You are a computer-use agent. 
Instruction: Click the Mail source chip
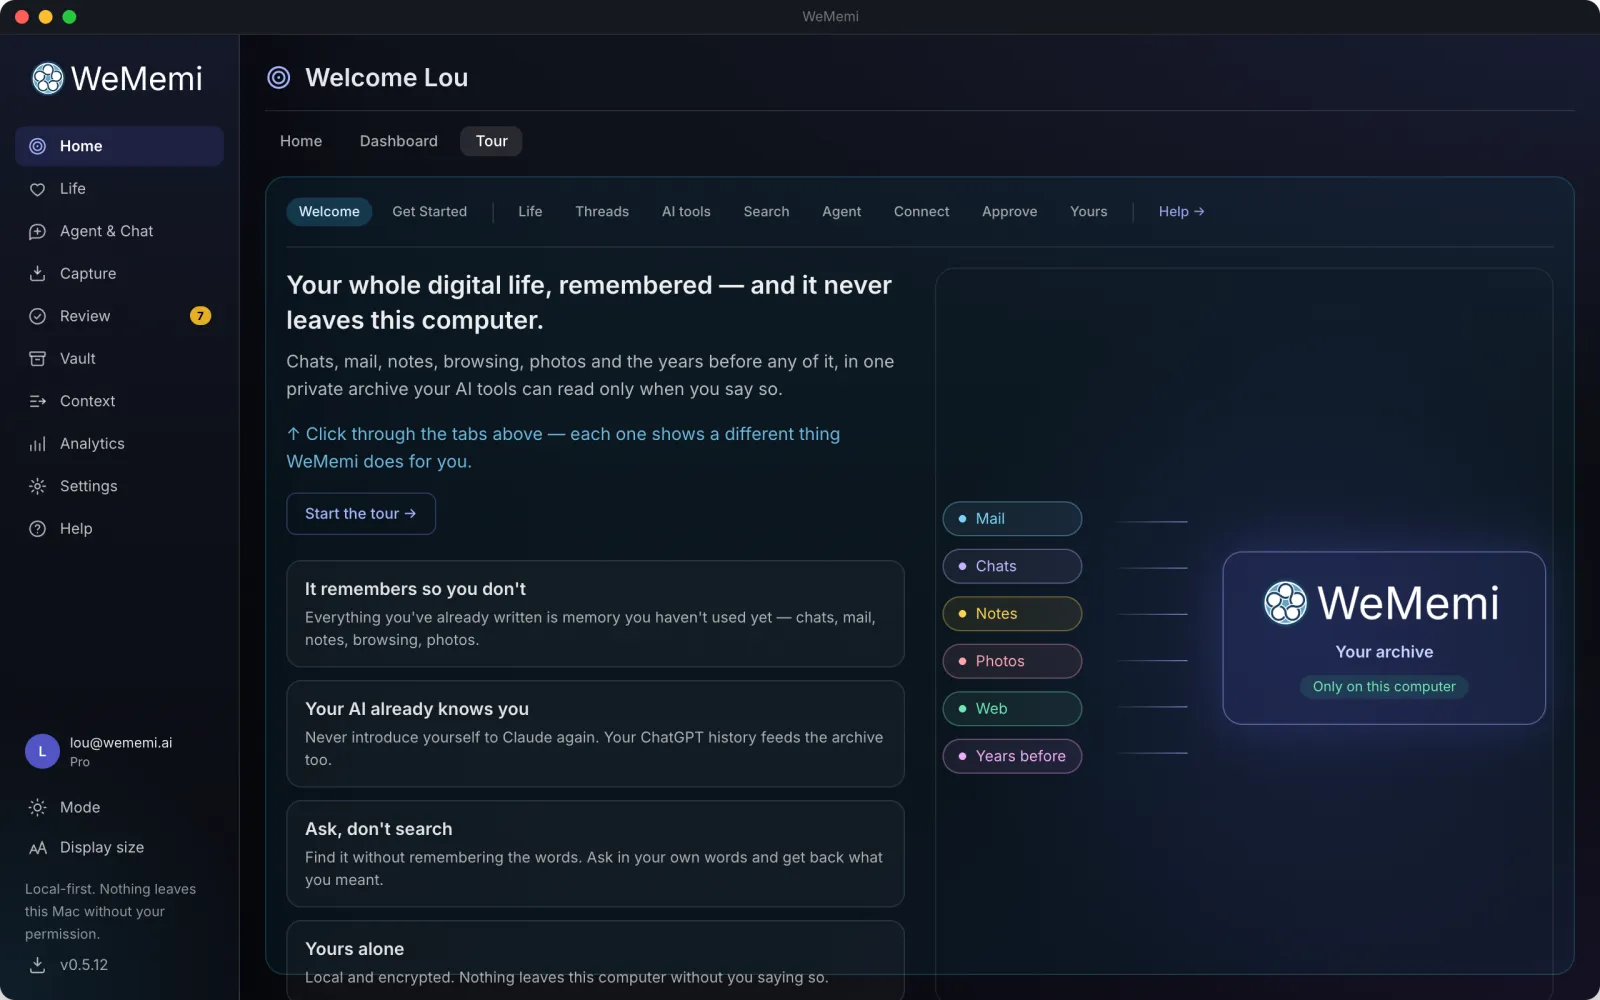(x=1012, y=519)
